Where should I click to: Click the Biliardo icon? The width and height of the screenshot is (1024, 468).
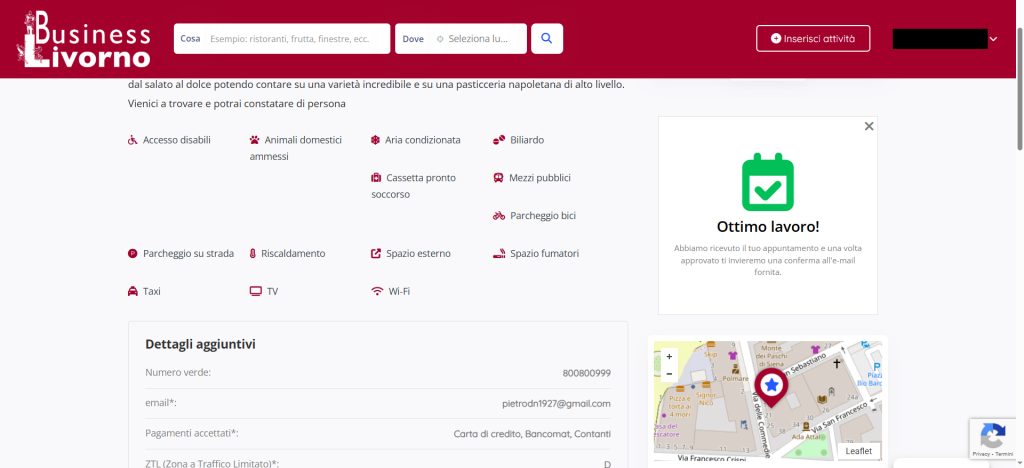[499, 140]
